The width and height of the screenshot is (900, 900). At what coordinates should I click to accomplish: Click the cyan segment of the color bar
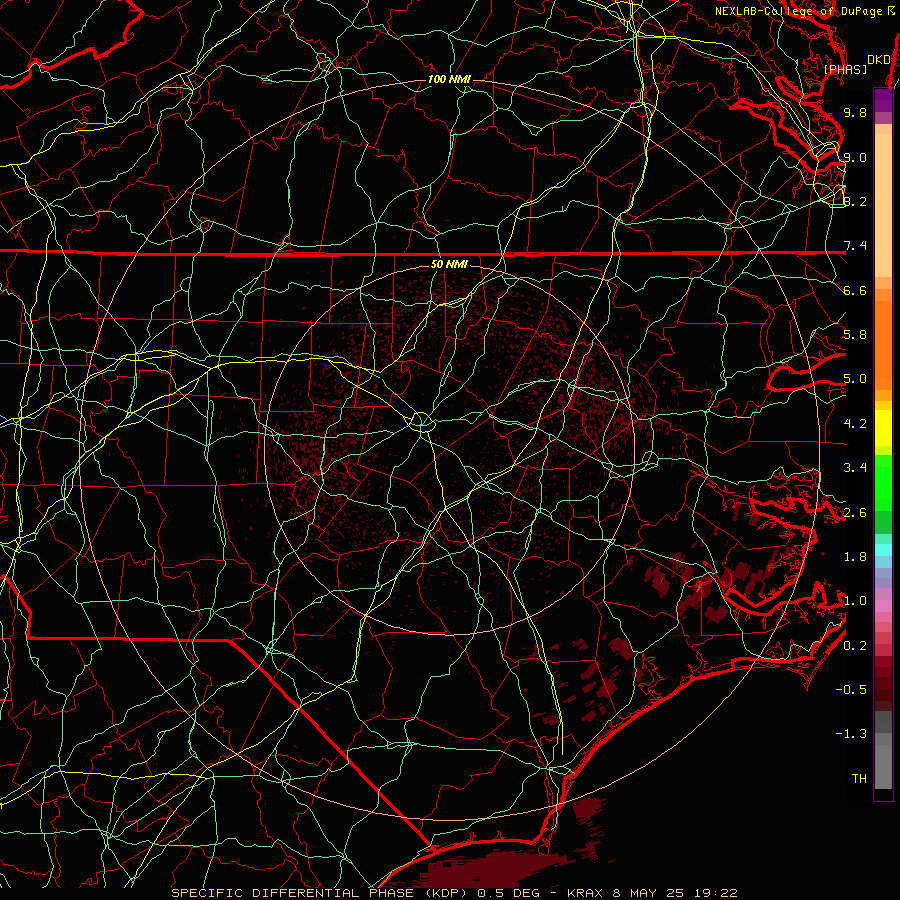click(883, 550)
